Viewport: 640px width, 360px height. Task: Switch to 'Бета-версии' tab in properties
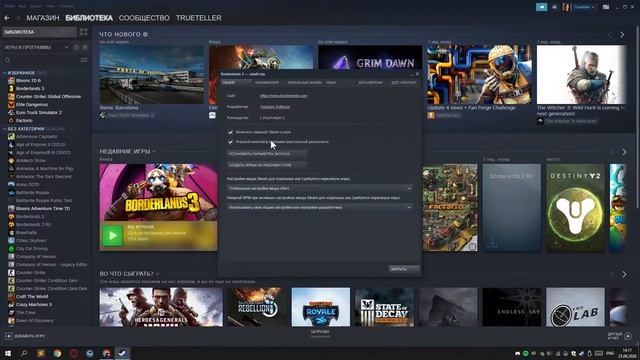371,82
